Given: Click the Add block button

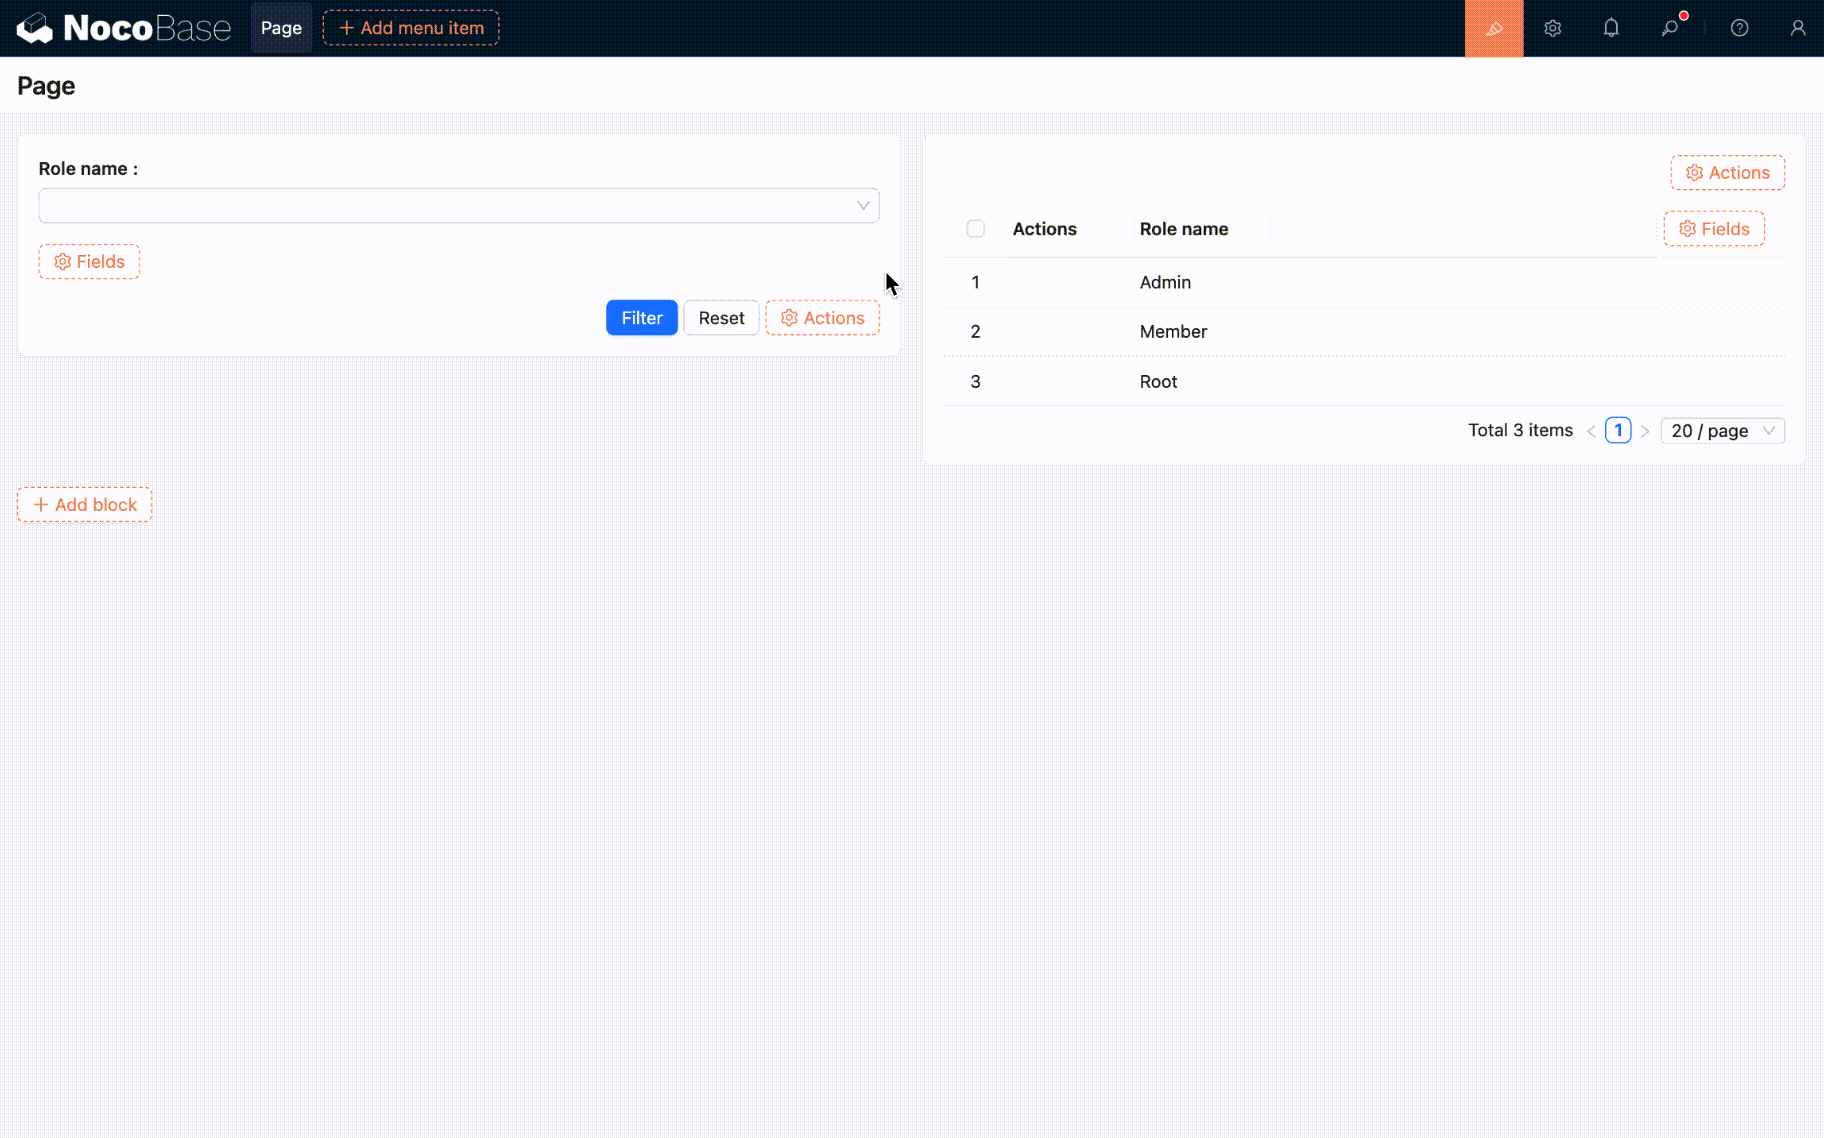Looking at the screenshot, I should coord(84,505).
